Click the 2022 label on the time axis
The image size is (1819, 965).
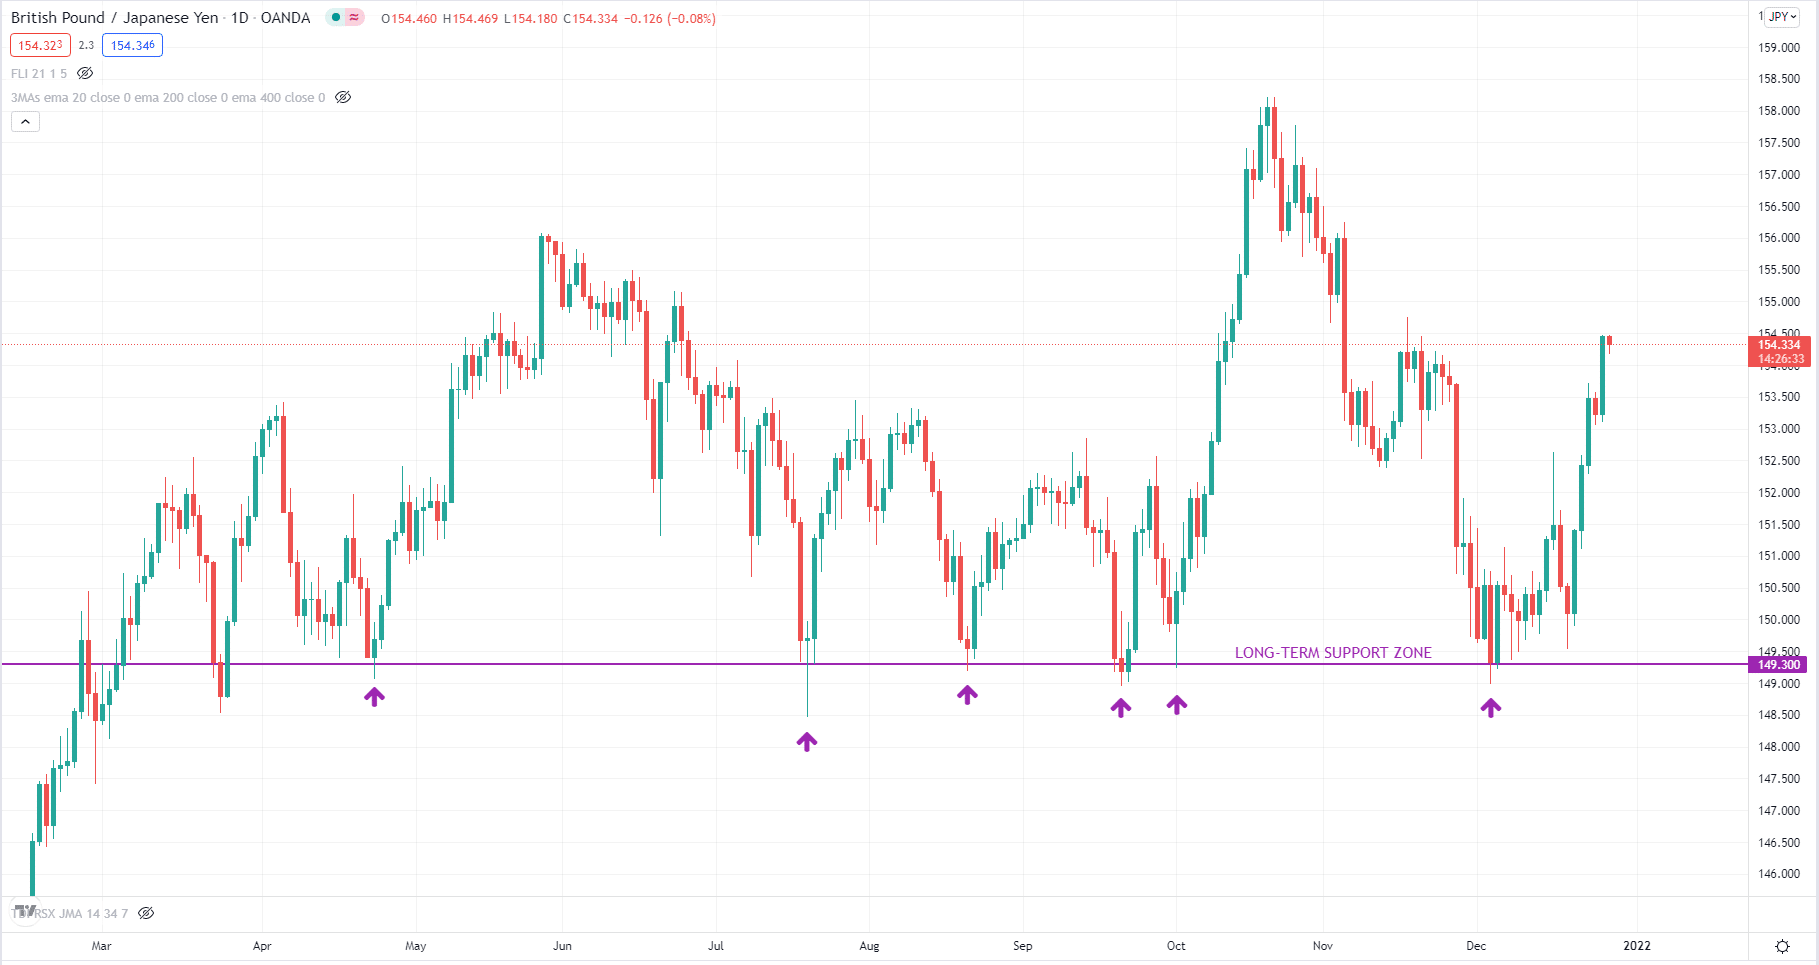coord(1637,946)
